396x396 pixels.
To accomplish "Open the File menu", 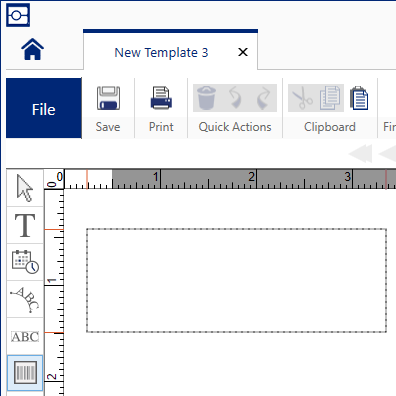I will pyautogui.click(x=44, y=108).
